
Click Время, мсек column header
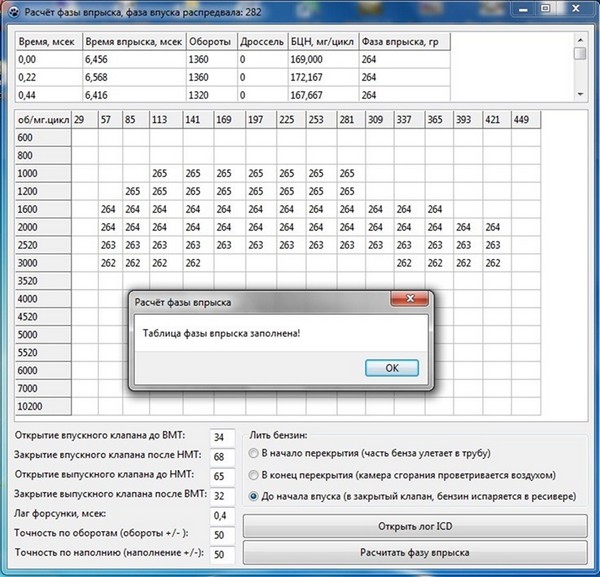click(49, 42)
